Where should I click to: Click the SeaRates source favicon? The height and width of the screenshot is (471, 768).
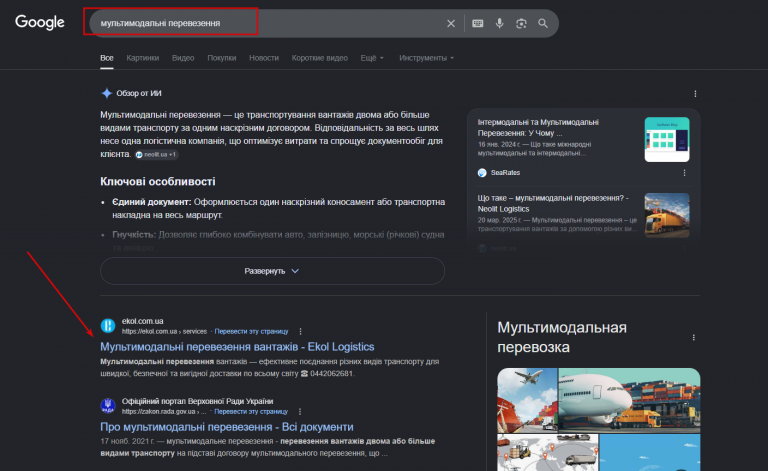pos(482,173)
